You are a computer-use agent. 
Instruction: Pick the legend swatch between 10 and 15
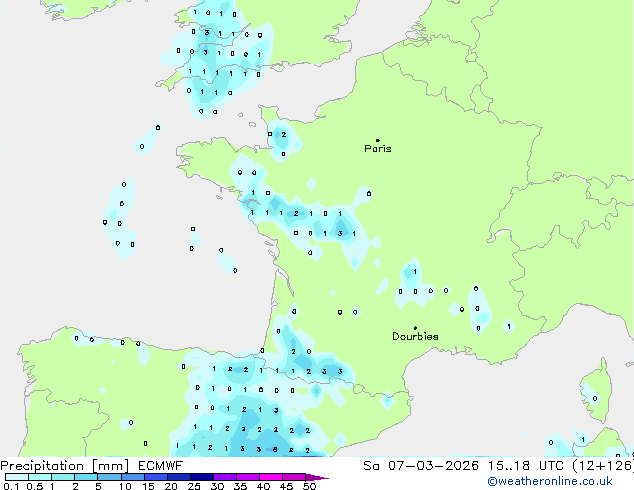coord(135,477)
